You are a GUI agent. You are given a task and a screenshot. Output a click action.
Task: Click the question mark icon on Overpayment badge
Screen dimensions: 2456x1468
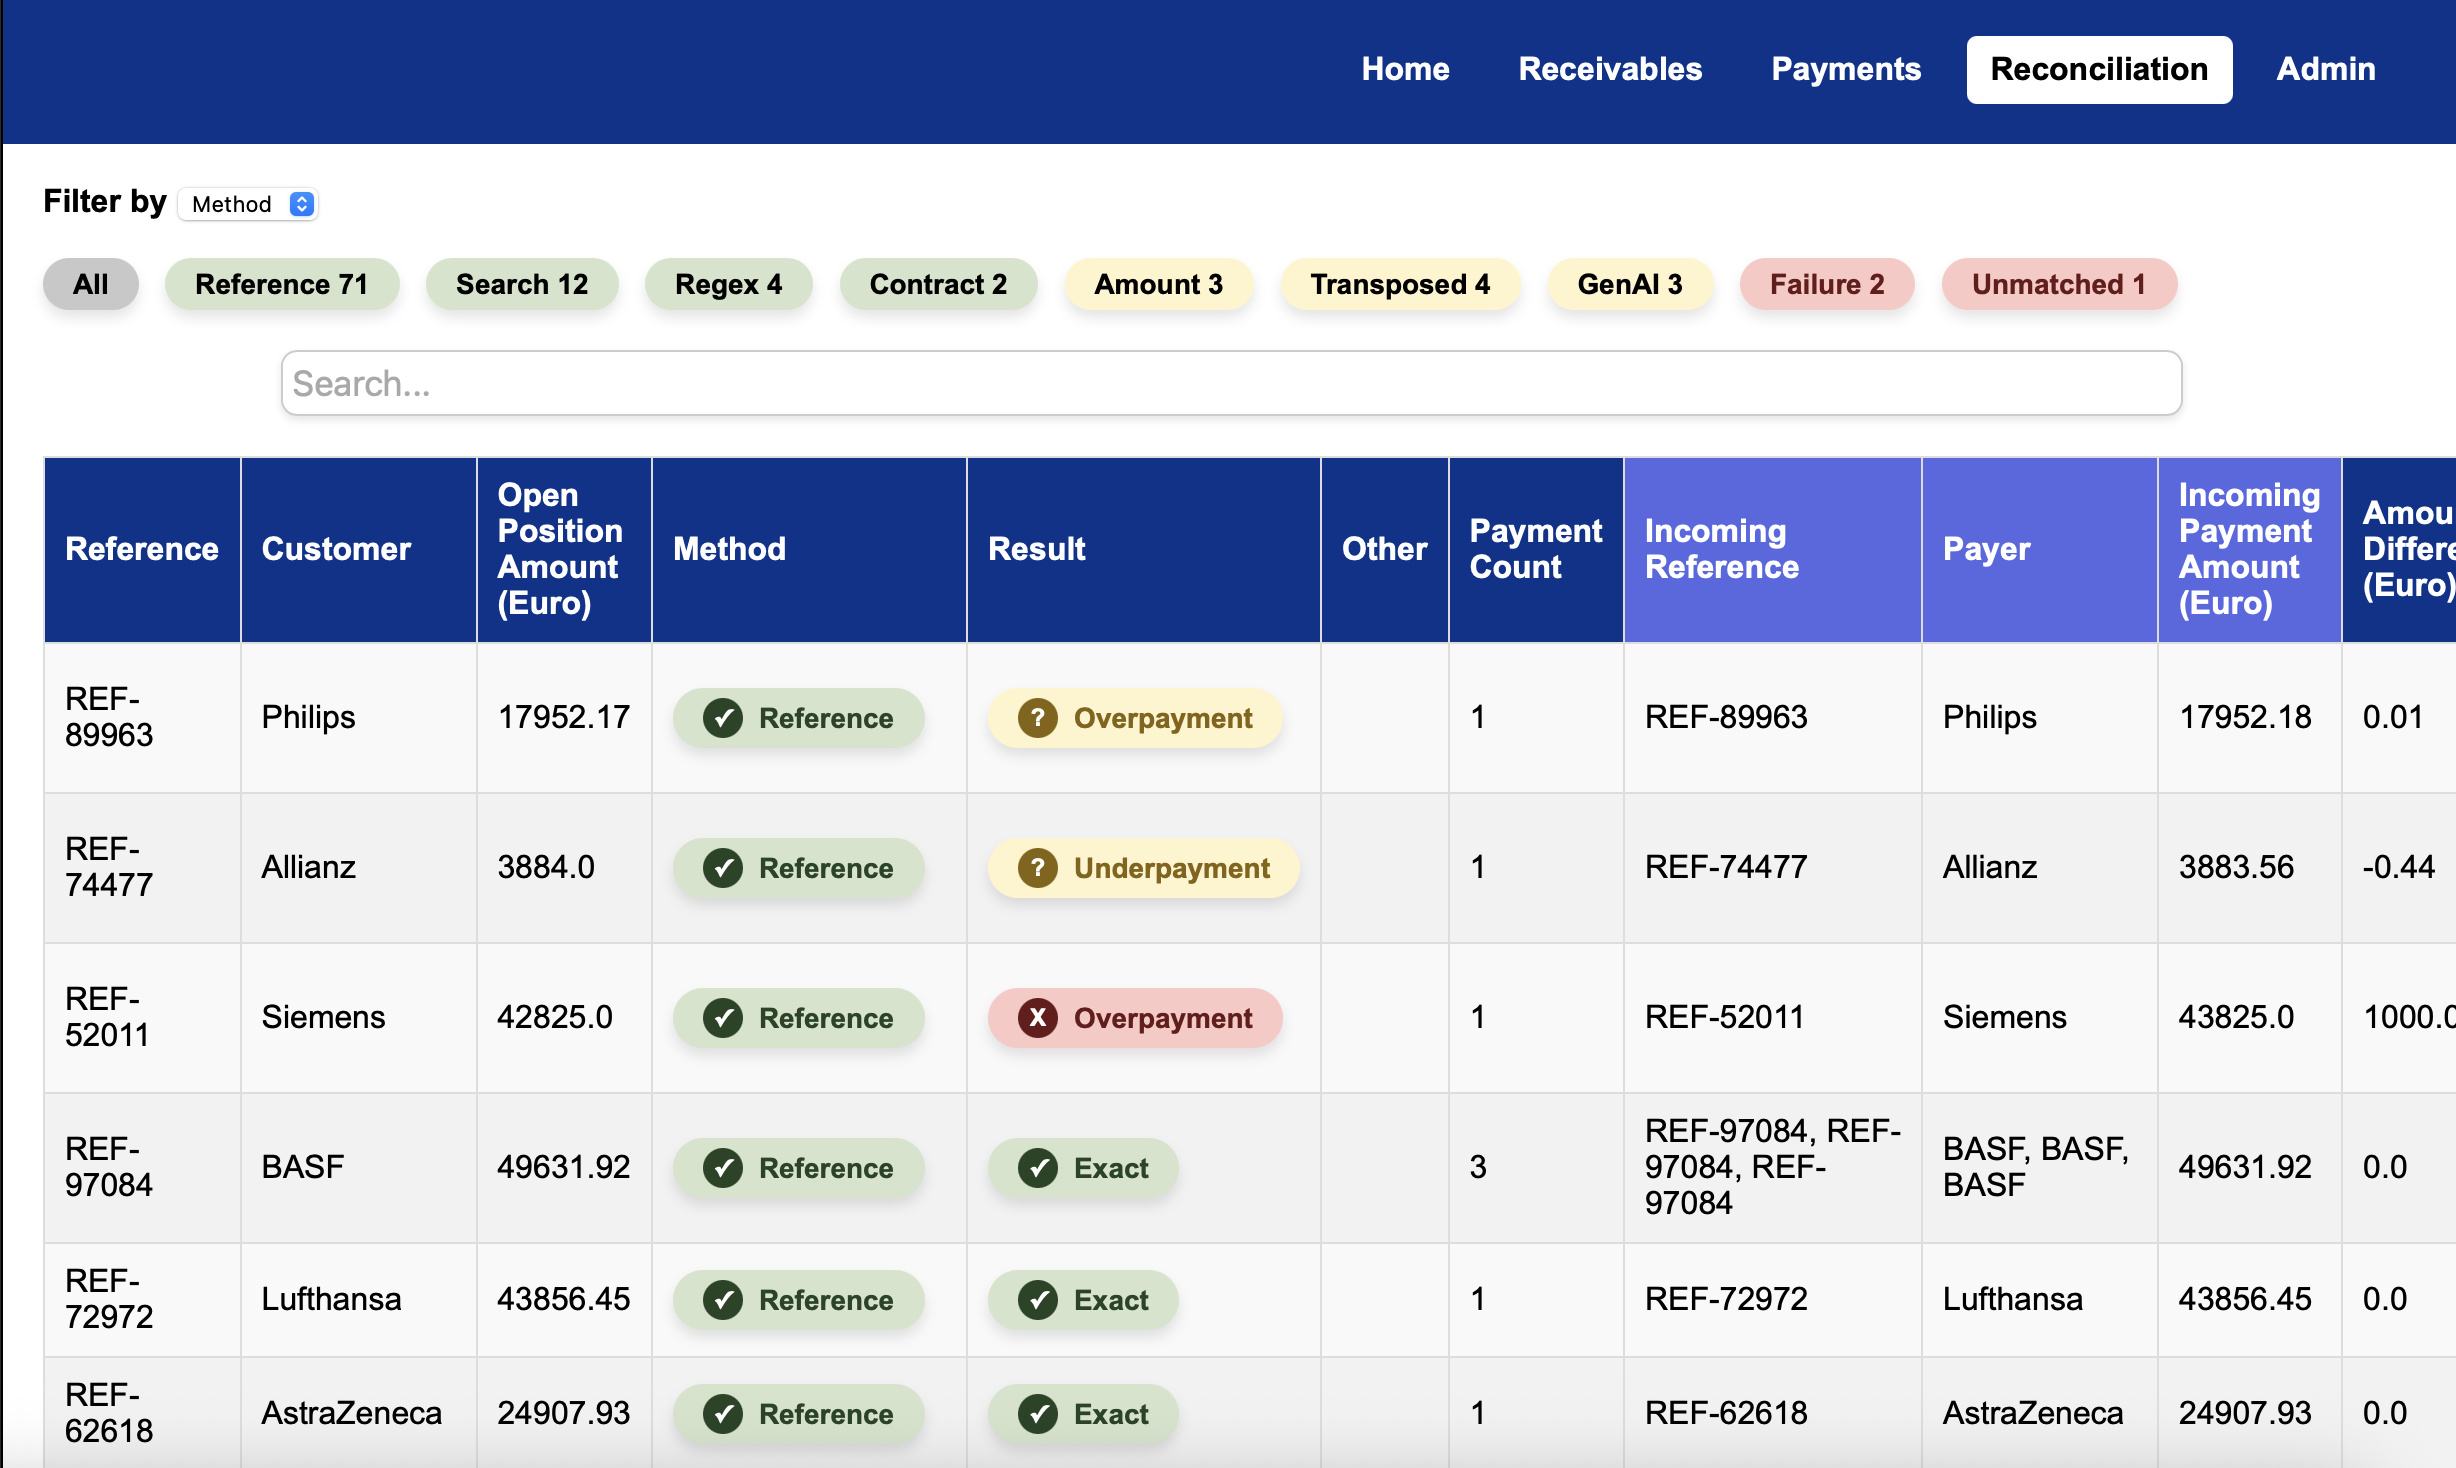pos(1038,718)
